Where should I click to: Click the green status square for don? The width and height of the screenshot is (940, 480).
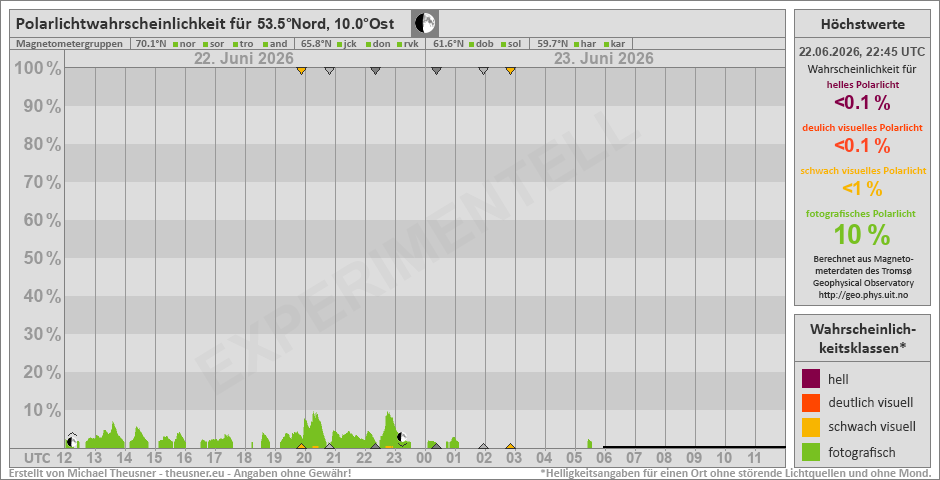(x=368, y=44)
